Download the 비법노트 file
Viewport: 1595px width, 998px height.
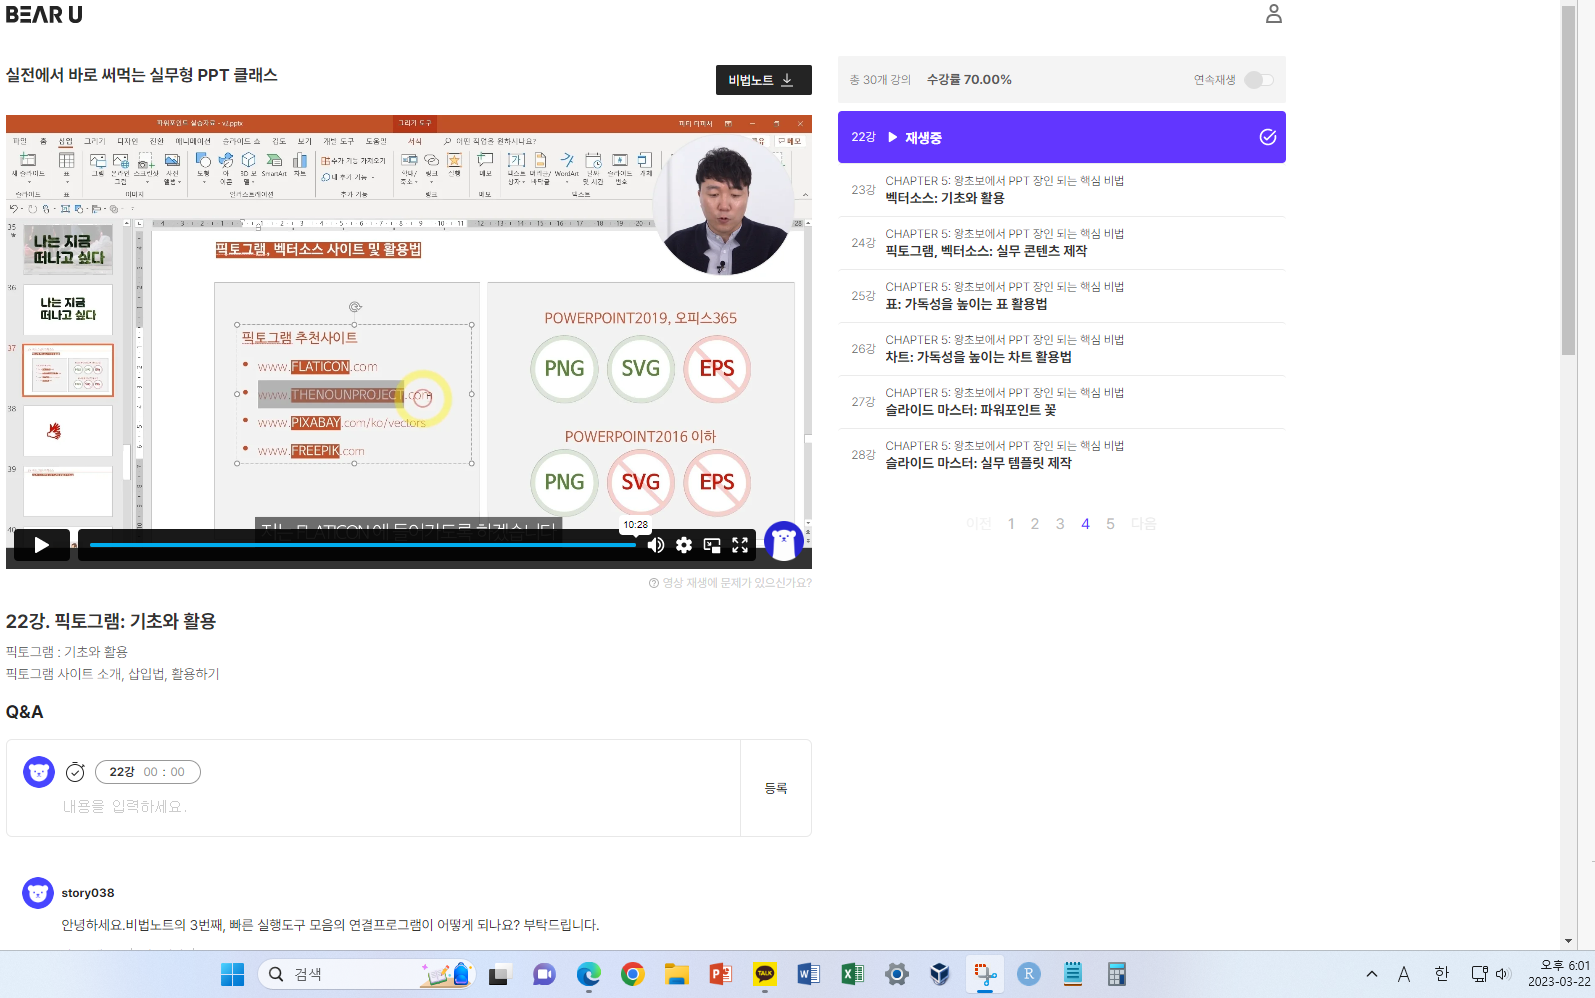(x=763, y=80)
